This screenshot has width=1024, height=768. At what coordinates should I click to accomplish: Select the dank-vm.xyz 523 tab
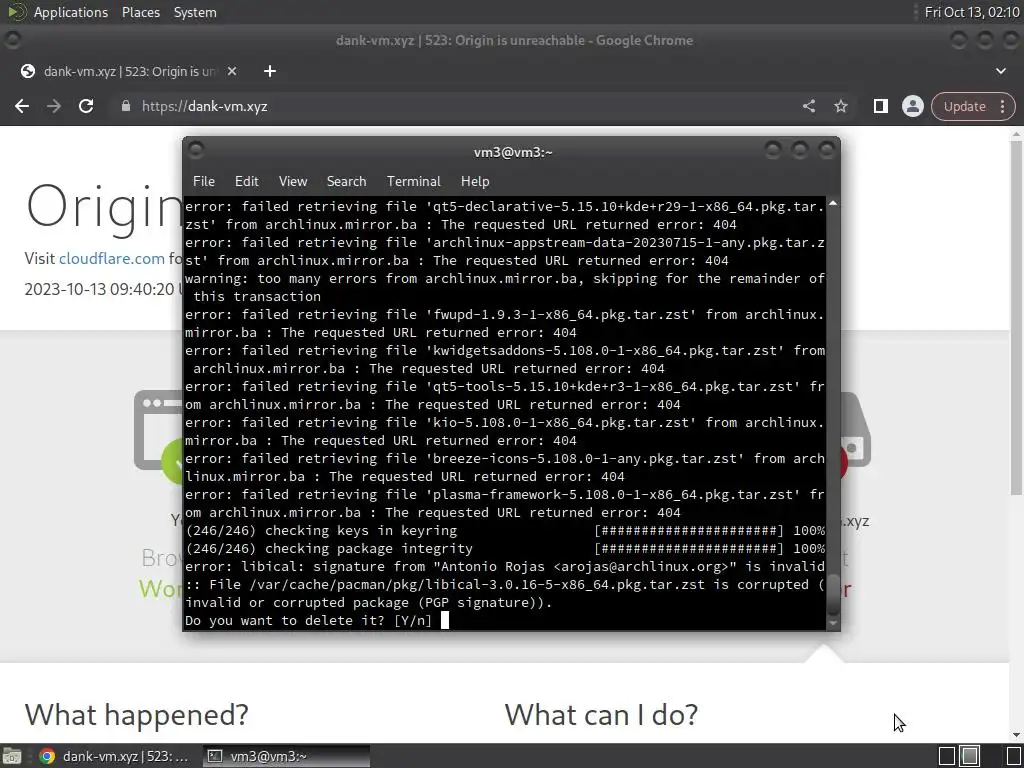coord(129,71)
